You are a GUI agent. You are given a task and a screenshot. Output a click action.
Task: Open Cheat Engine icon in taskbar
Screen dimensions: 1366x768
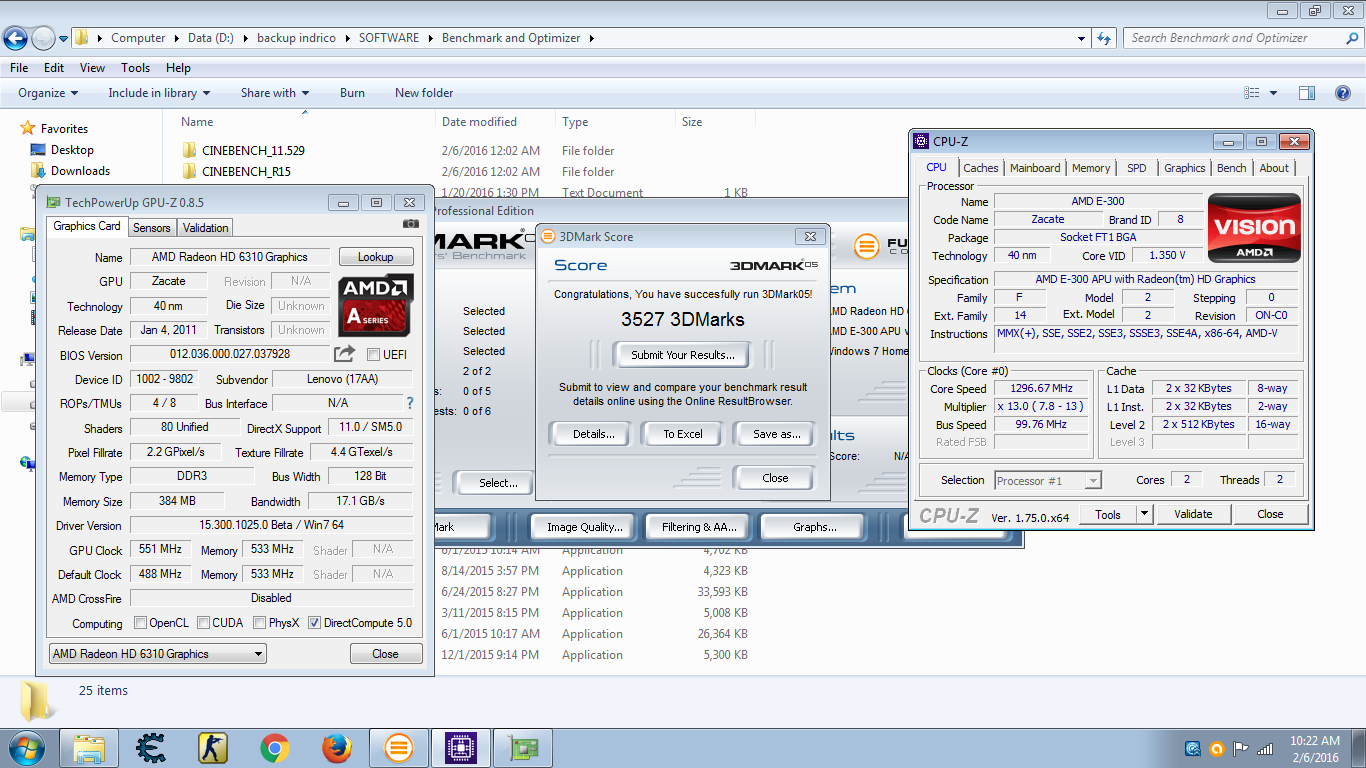point(151,748)
